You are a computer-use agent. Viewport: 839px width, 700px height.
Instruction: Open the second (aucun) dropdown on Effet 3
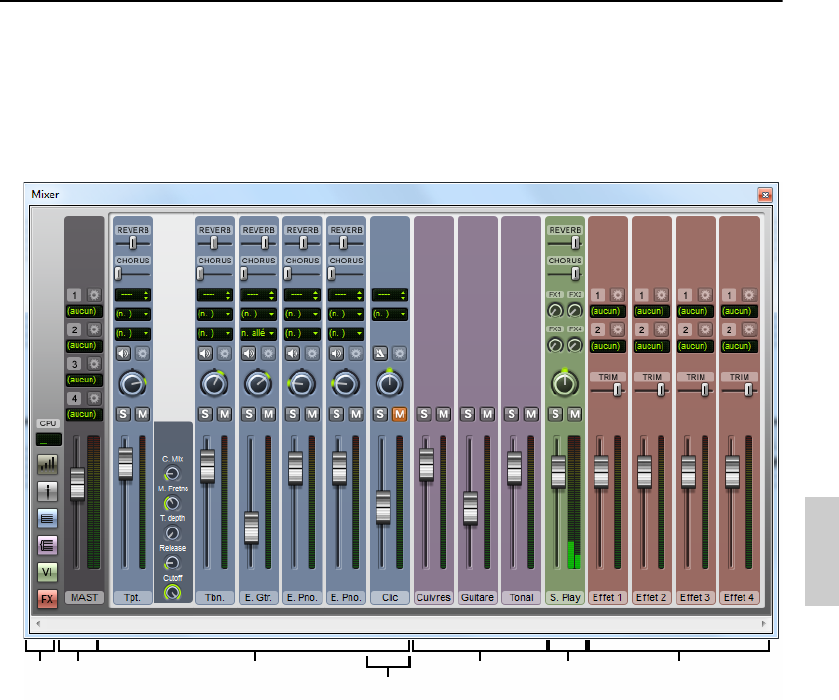[x=696, y=346]
